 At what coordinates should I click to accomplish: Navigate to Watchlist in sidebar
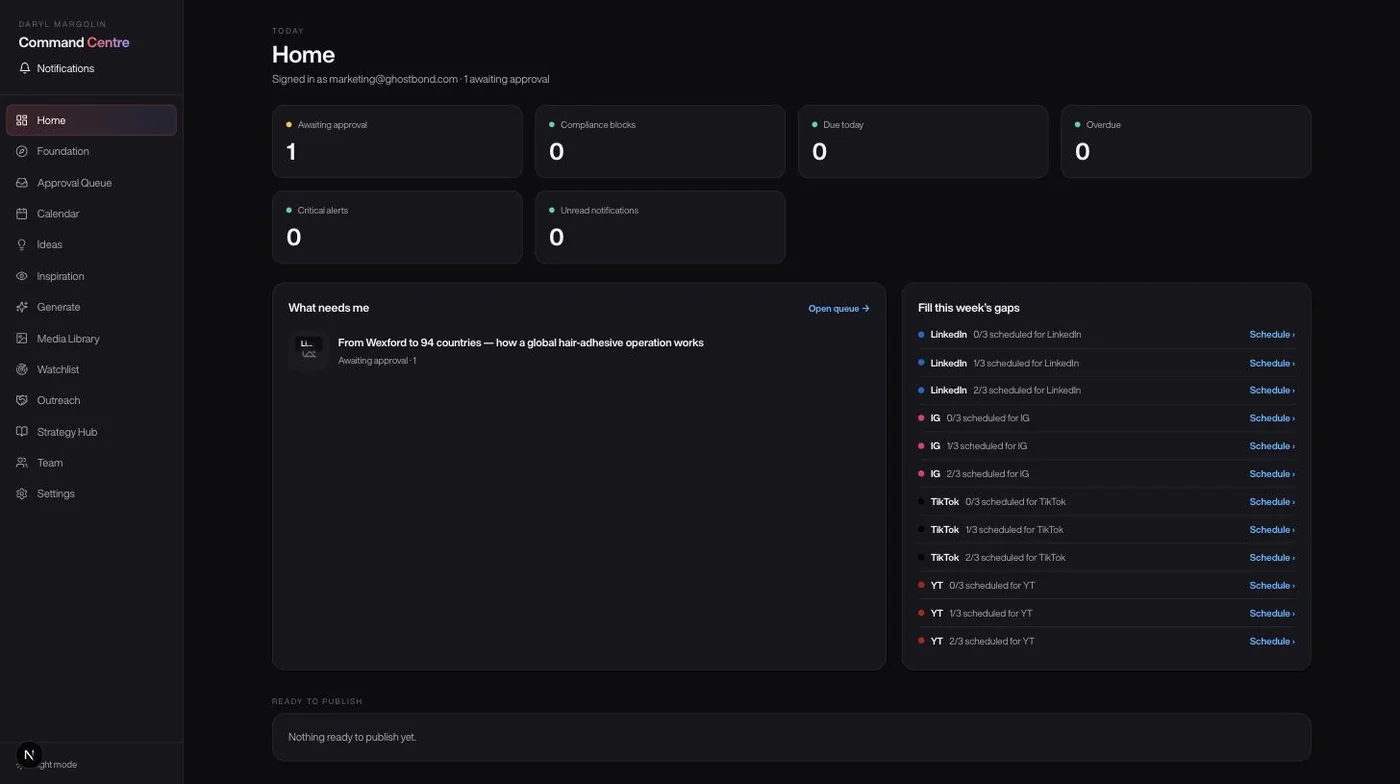click(x=91, y=370)
